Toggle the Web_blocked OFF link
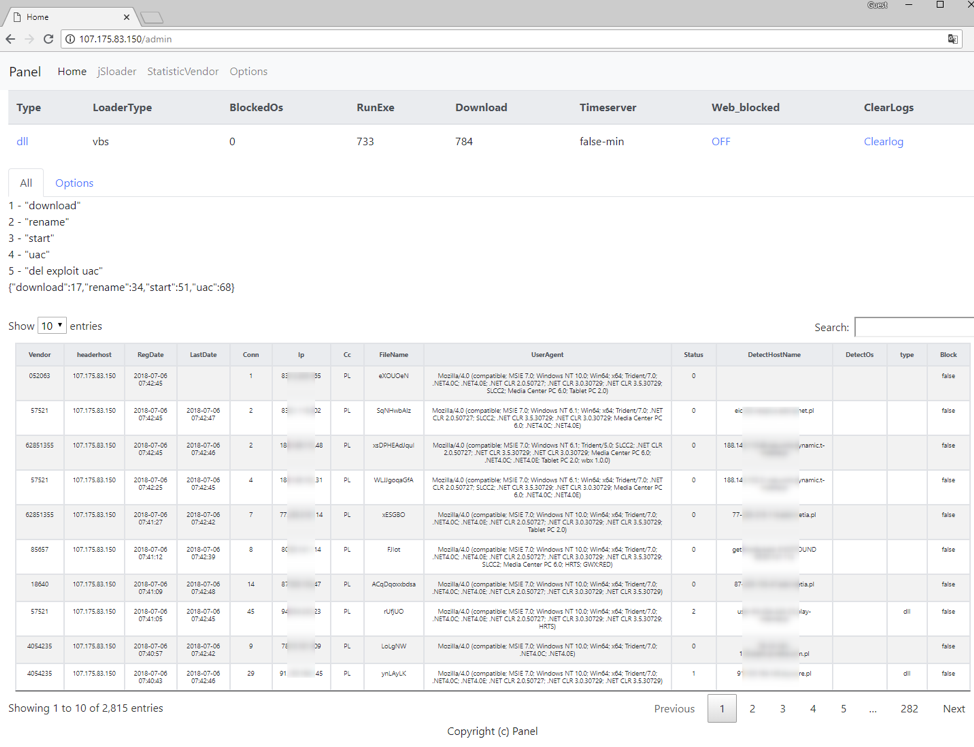974x747 pixels. coord(721,142)
